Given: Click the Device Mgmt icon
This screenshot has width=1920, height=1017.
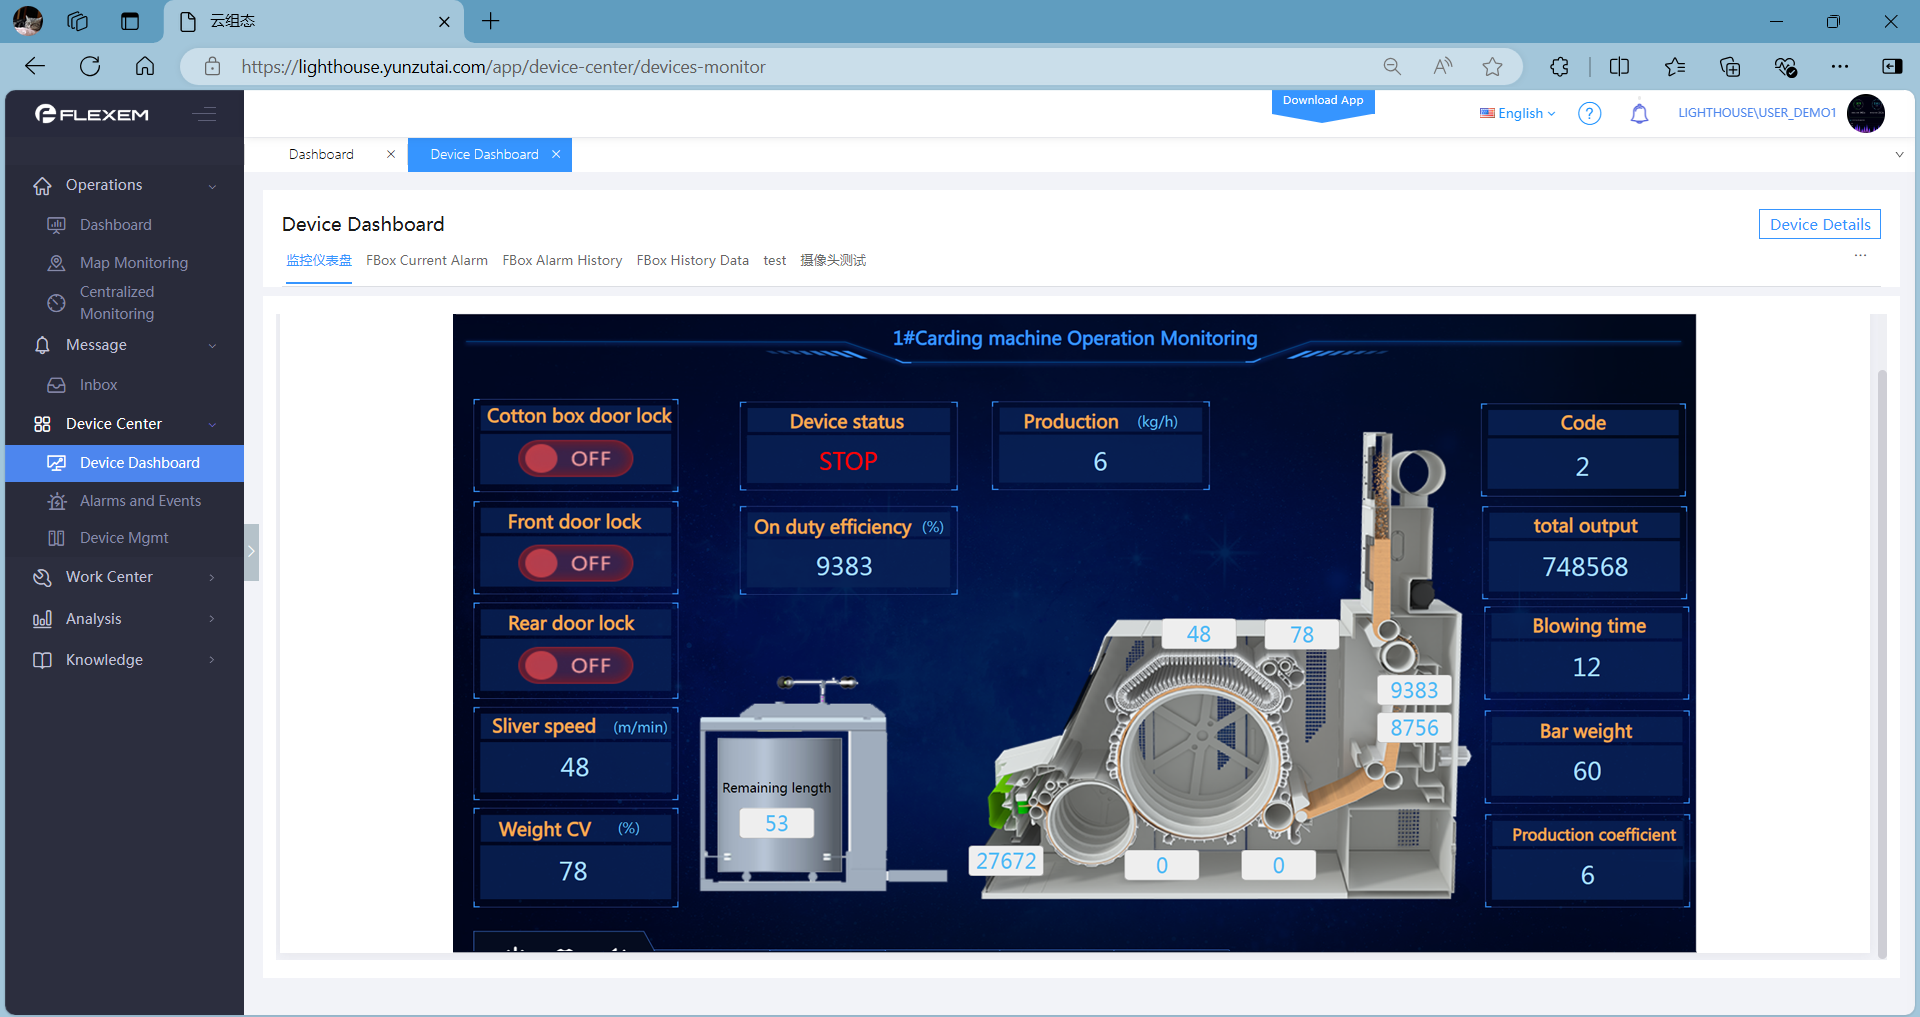Looking at the screenshot, I should pos(57,538).
